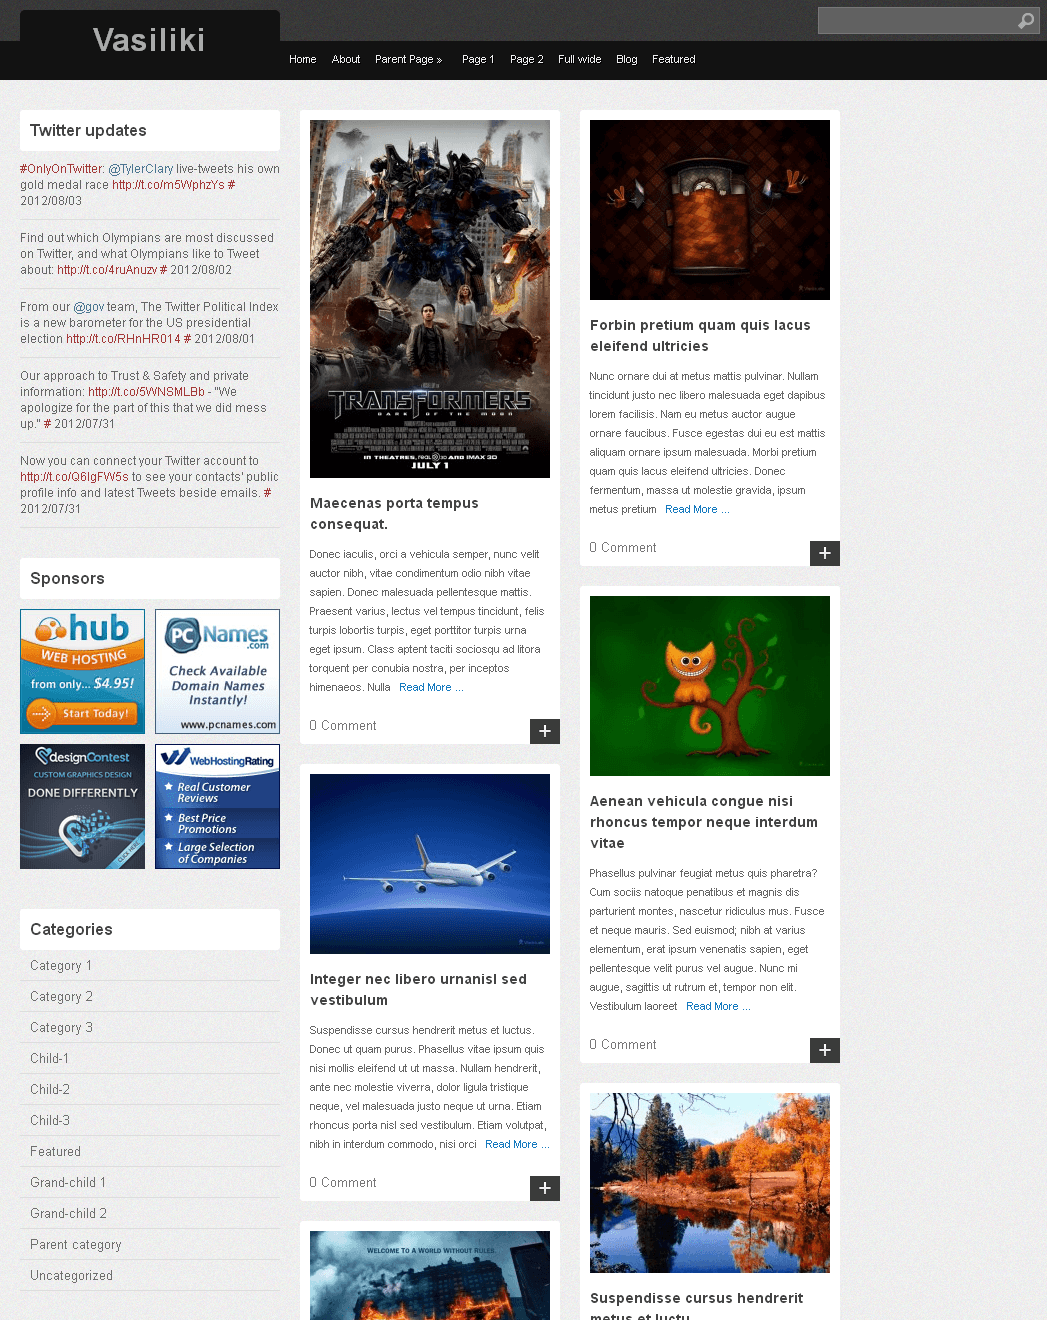This screenshot has height=1320, width=1047.
Task: Expand the plus button under Maecenas porta post
Action: 545,731
